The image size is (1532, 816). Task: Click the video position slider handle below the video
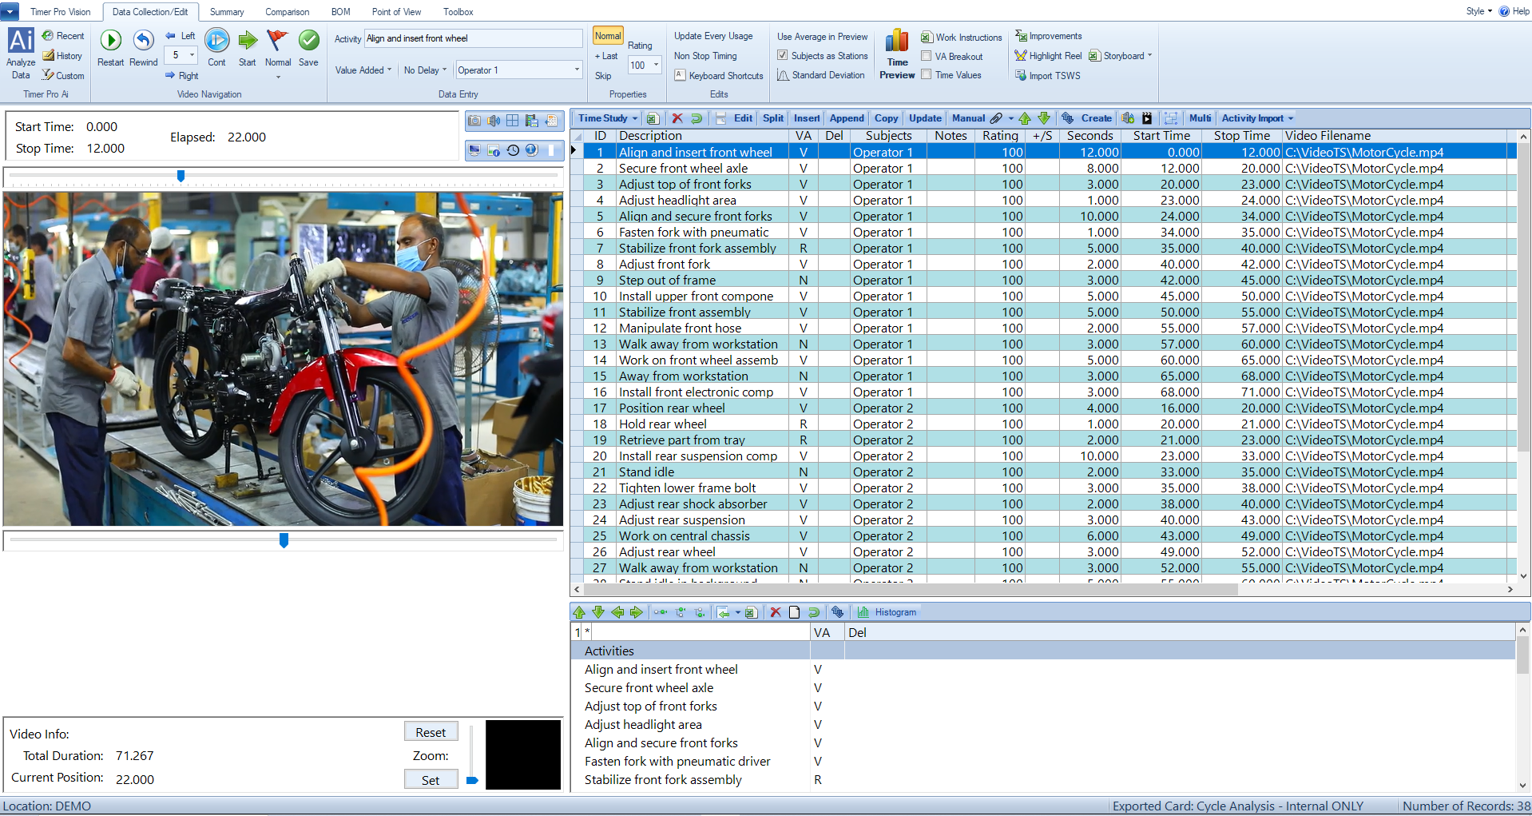[284, 540]
